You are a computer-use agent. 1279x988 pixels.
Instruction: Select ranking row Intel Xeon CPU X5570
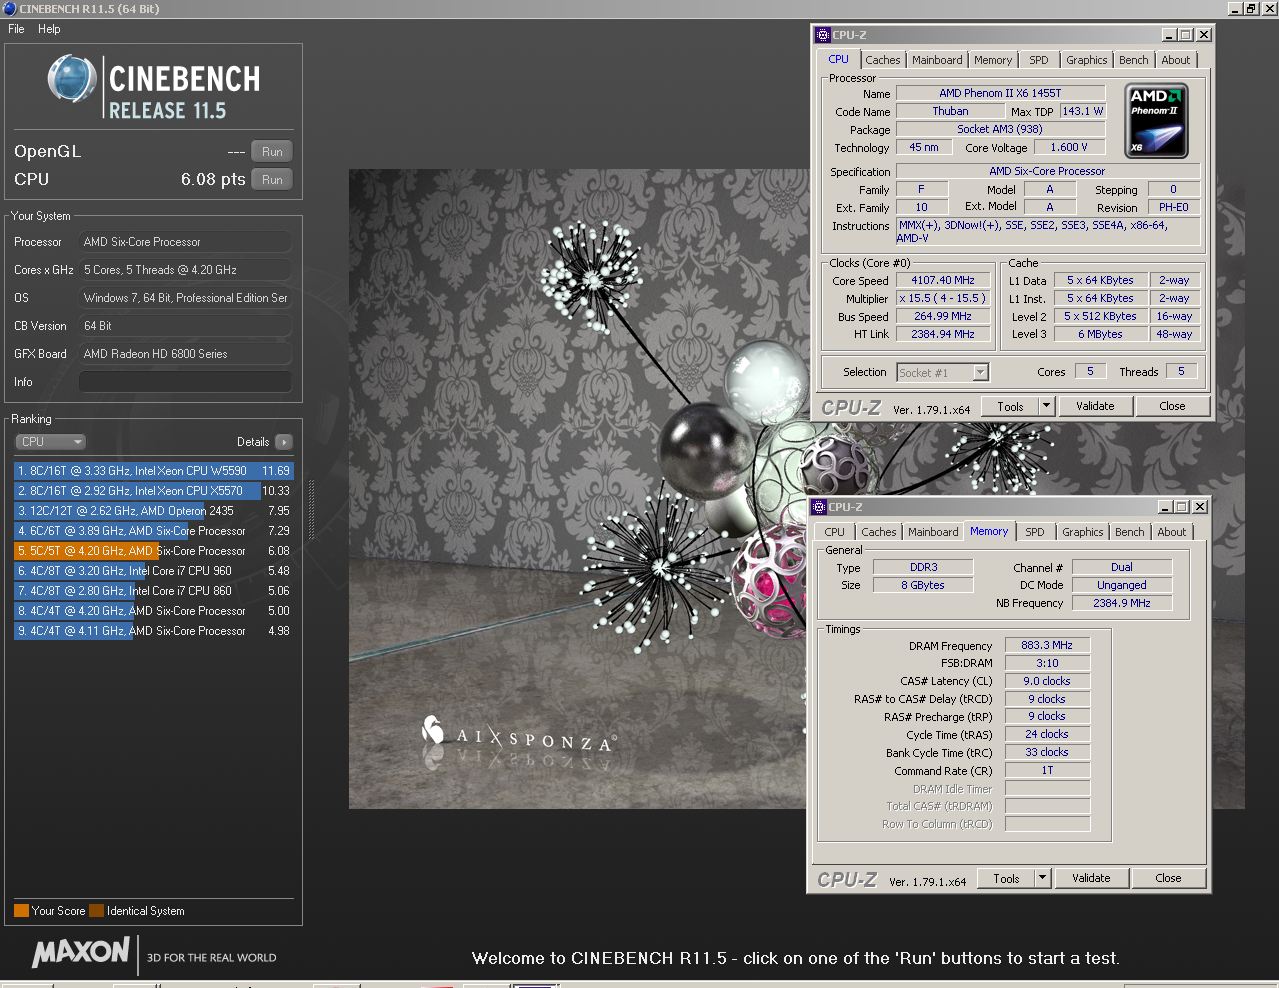pos(154,491)
